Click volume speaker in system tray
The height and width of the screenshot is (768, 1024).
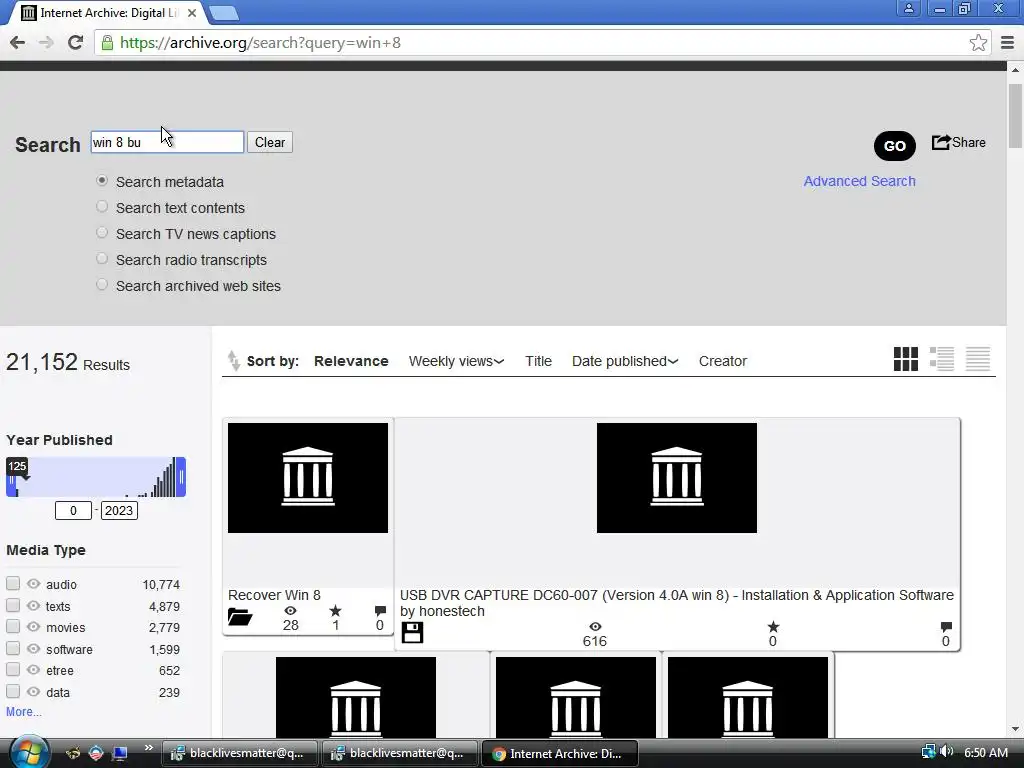click(947, 752)
